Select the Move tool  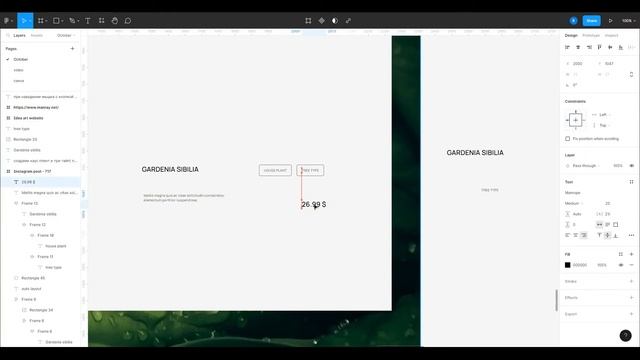[x=23, y=20]
